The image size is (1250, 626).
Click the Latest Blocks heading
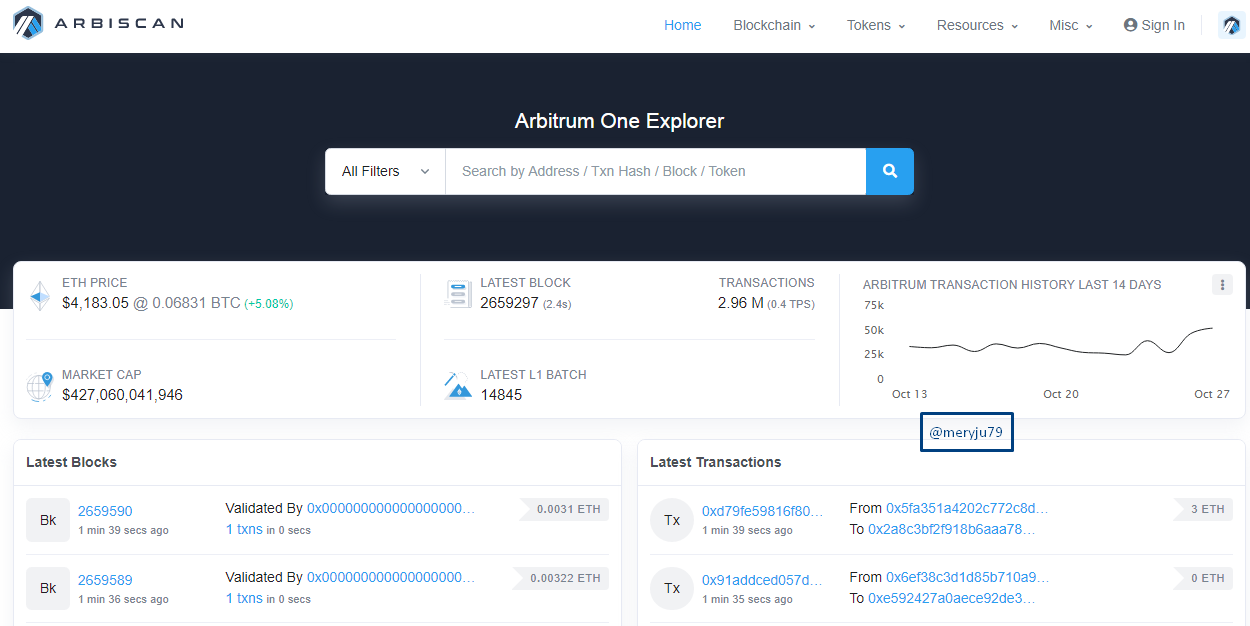point(71,462)
